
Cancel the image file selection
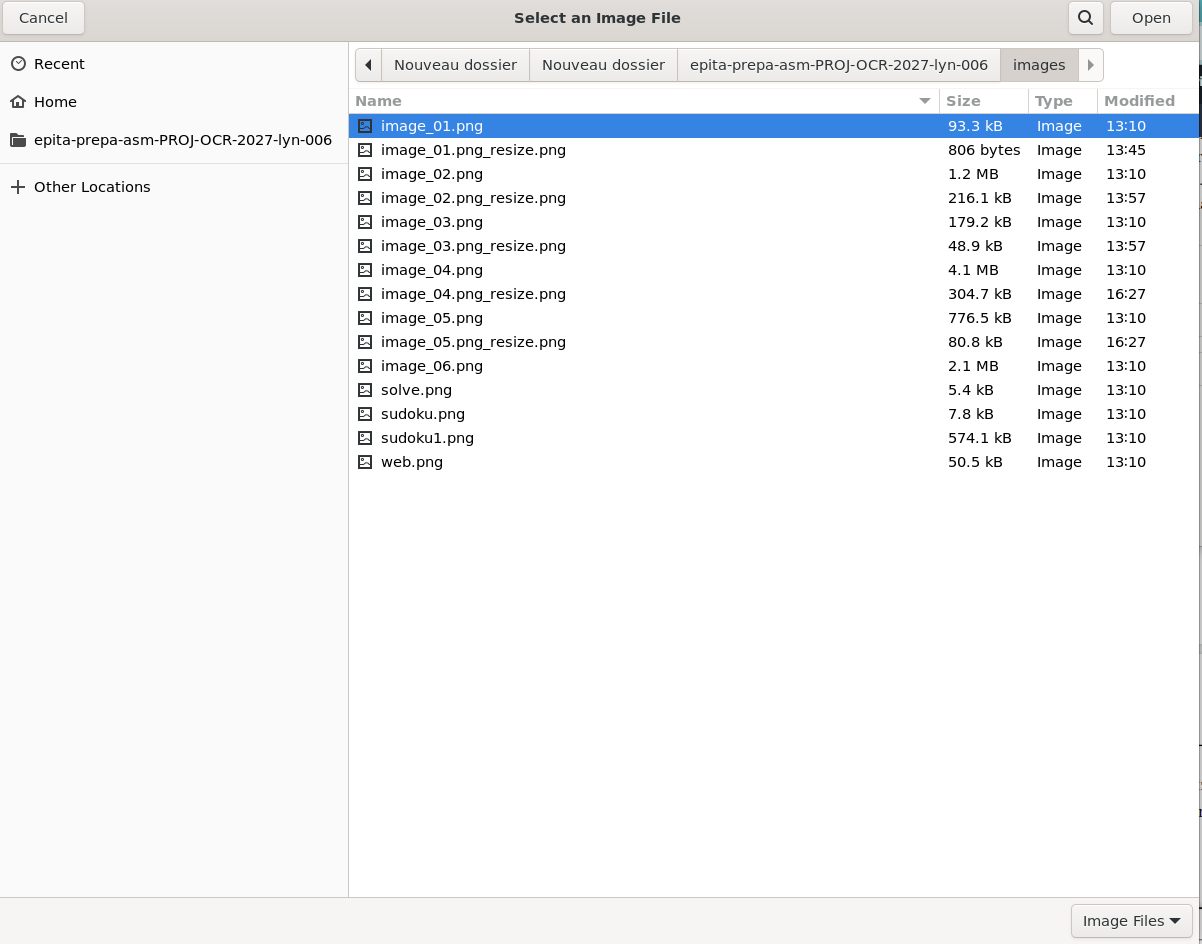point(43,18)
